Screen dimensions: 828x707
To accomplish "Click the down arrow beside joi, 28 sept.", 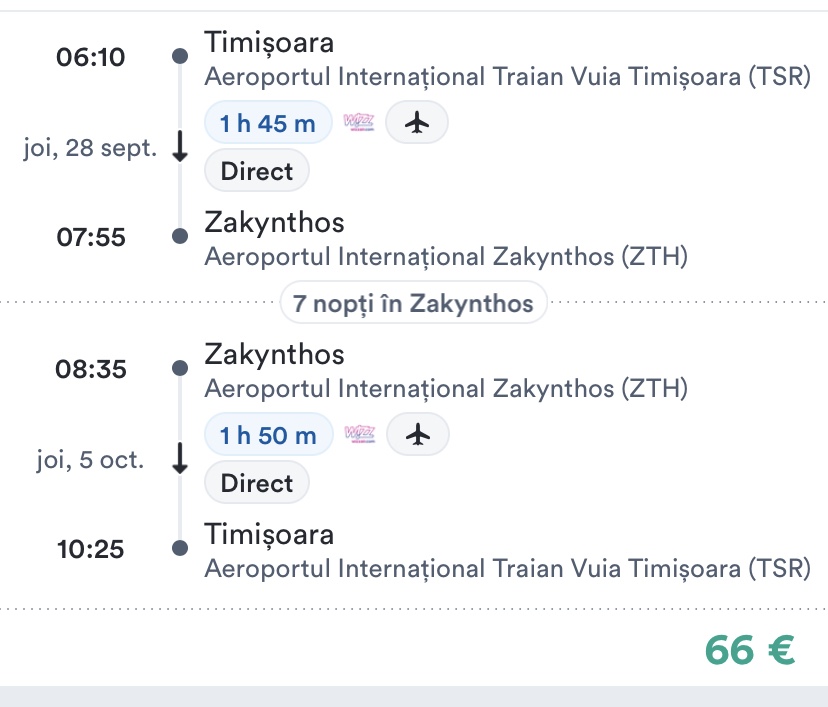I will pyautogui.click(x=180, y=147).
